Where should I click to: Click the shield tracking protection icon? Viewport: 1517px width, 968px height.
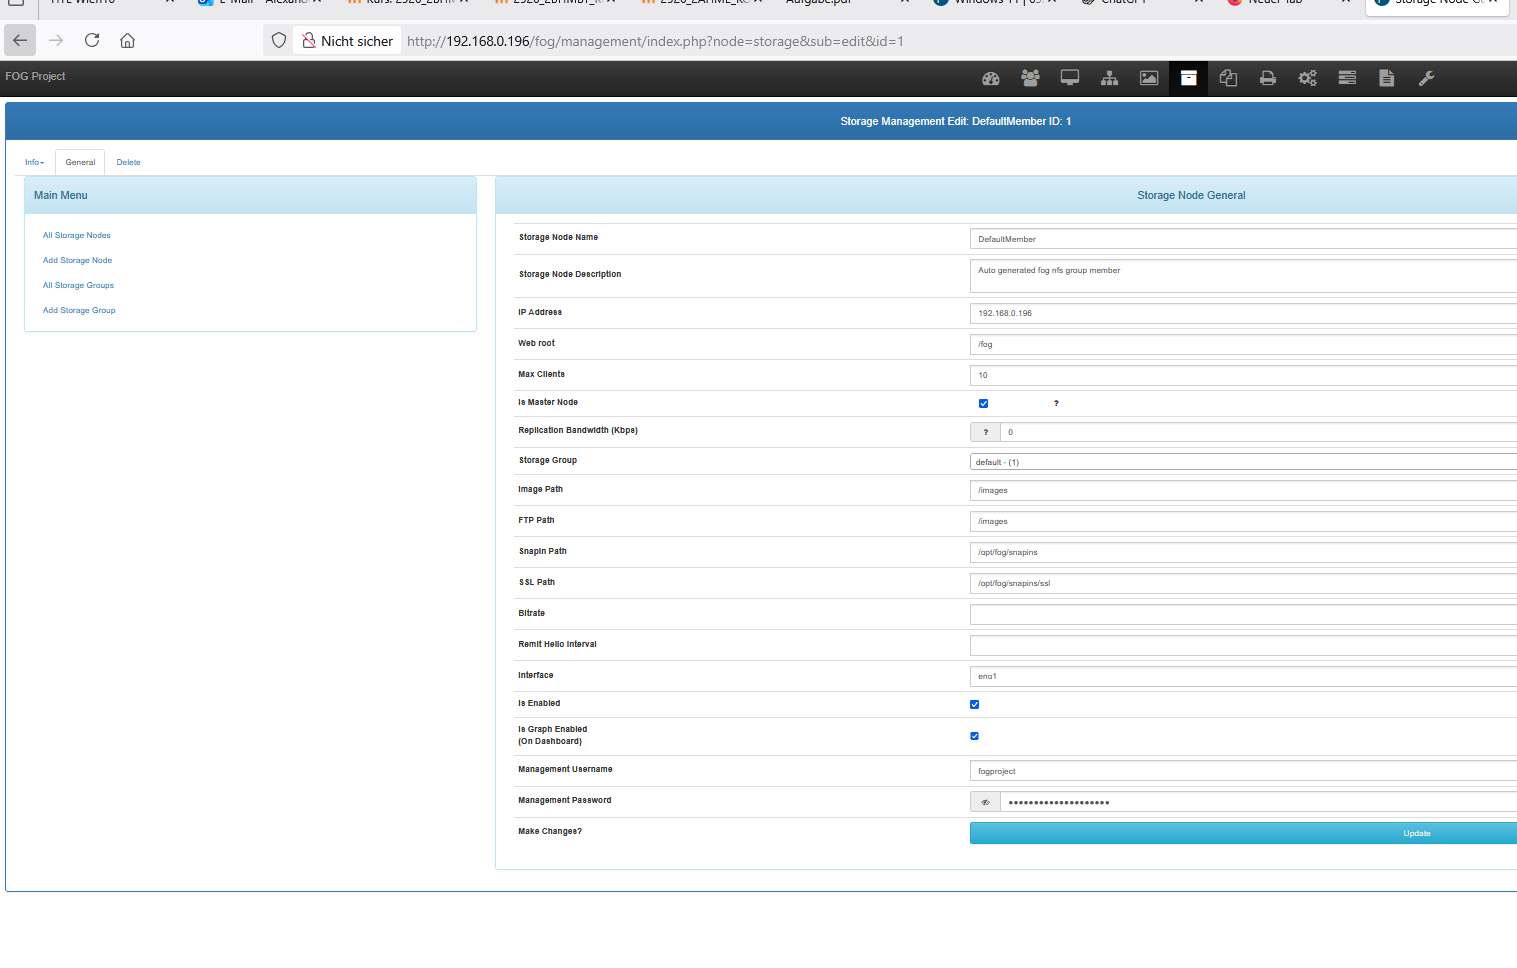[279, 40]
